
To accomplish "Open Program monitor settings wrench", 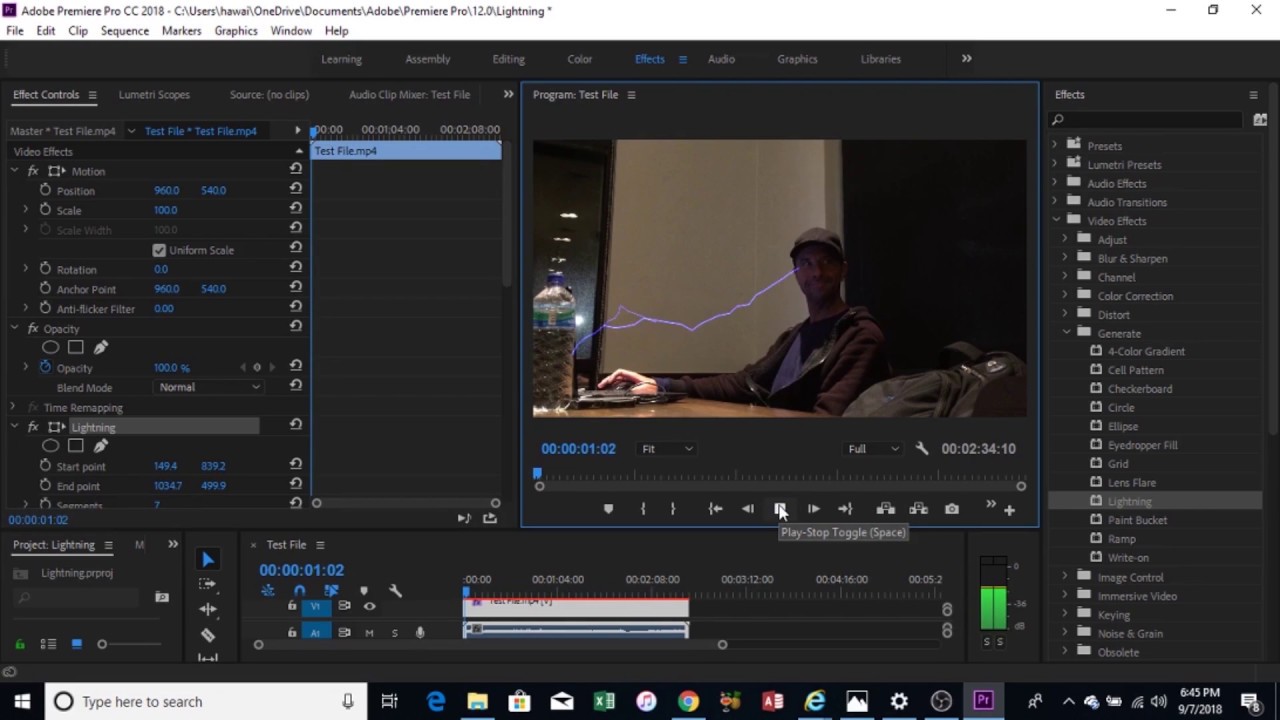I will click(922, 449).
